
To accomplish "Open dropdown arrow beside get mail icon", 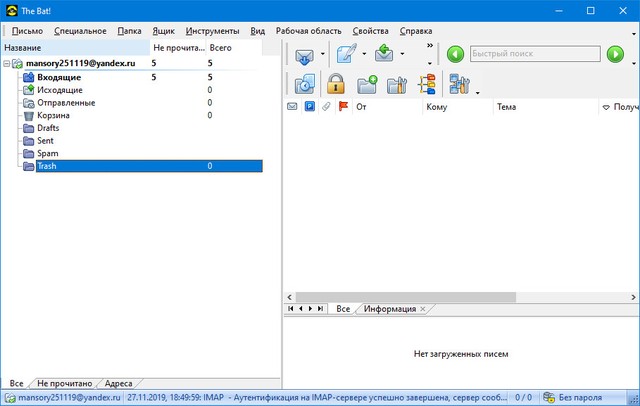I will tap(323, 55).
